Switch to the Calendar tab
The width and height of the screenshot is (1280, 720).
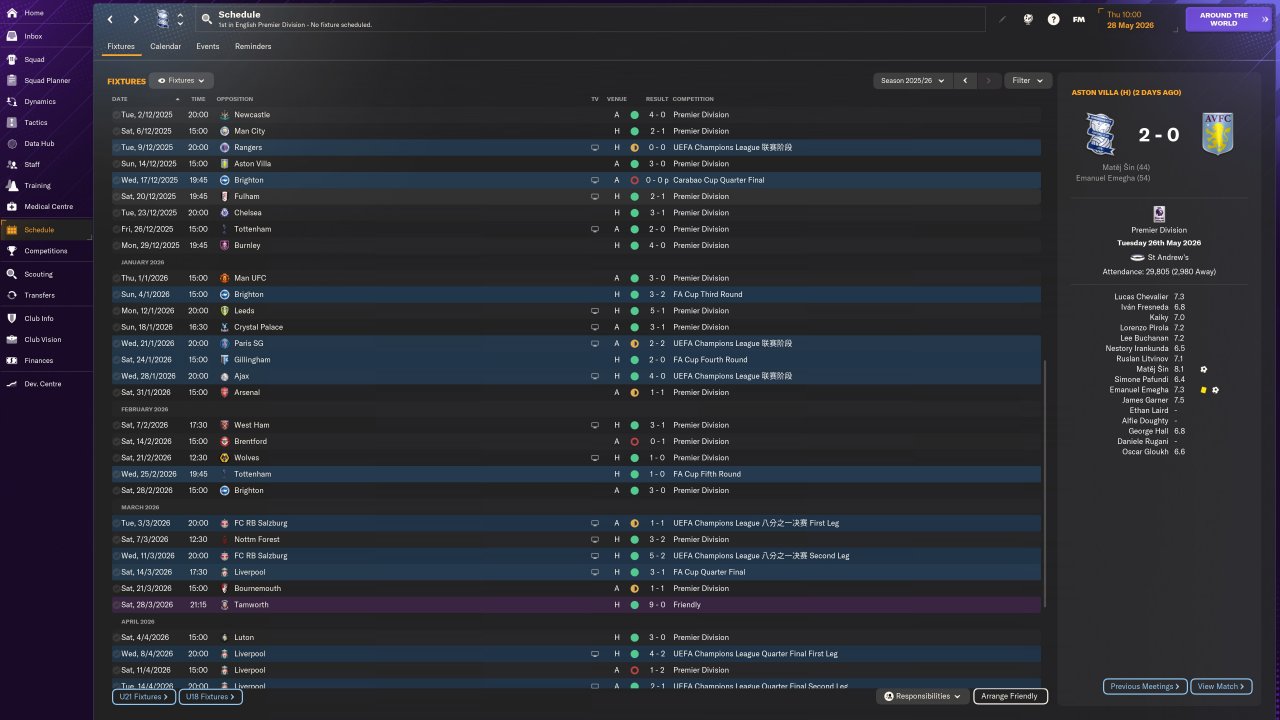[x=166, y=46]
